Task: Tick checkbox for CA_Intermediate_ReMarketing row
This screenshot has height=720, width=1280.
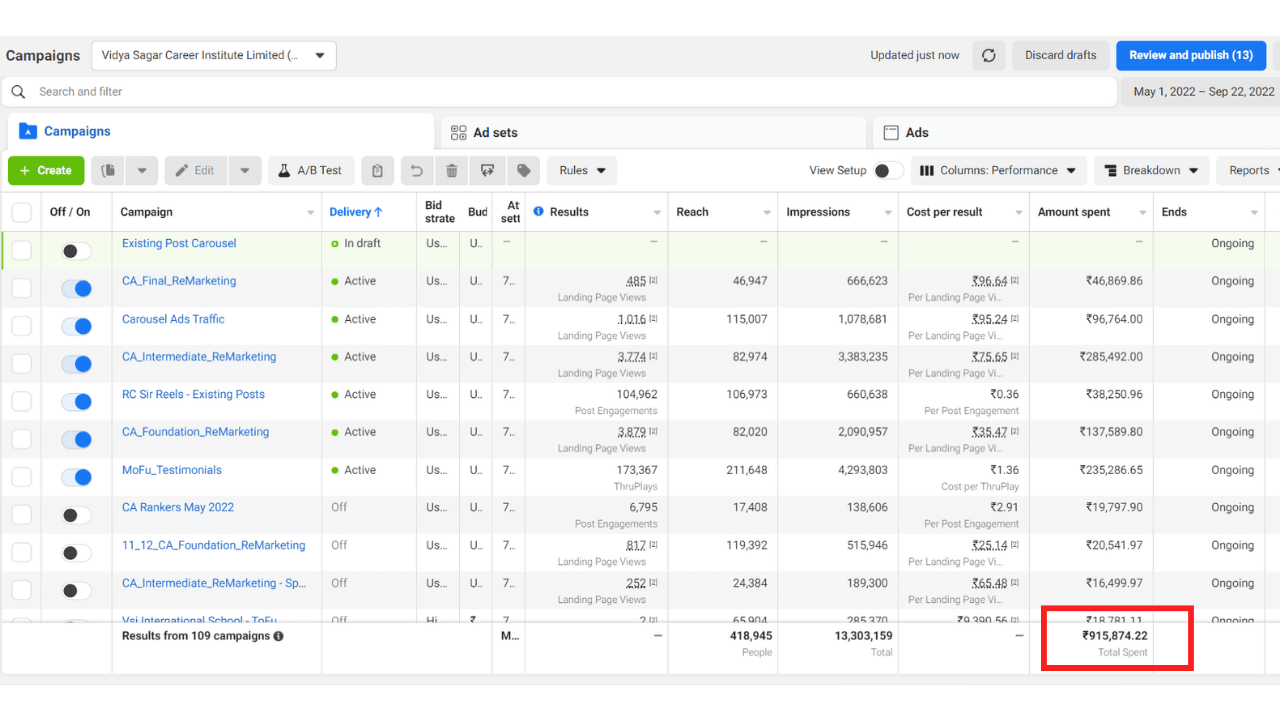Action: click(22, 364)
